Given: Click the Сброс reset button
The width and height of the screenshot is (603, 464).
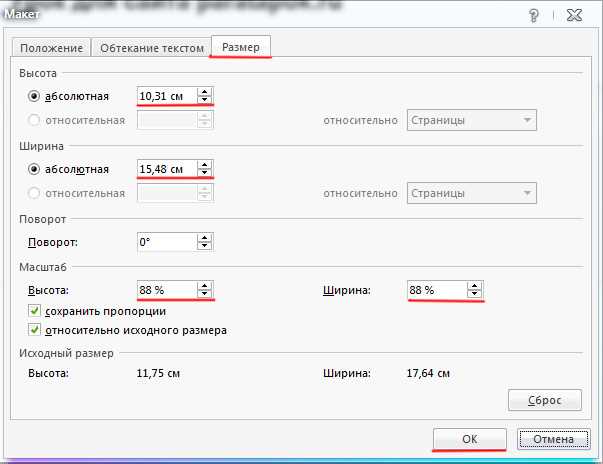Looking at the screenshot, I should click(x=545, y=400).
